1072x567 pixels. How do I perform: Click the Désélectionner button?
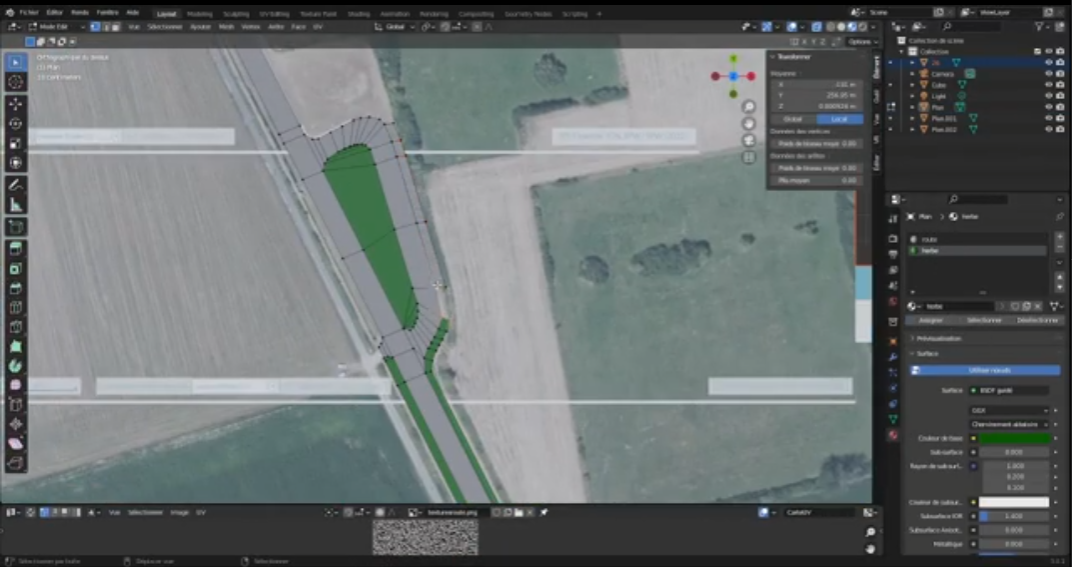(x=1037, y=320)
